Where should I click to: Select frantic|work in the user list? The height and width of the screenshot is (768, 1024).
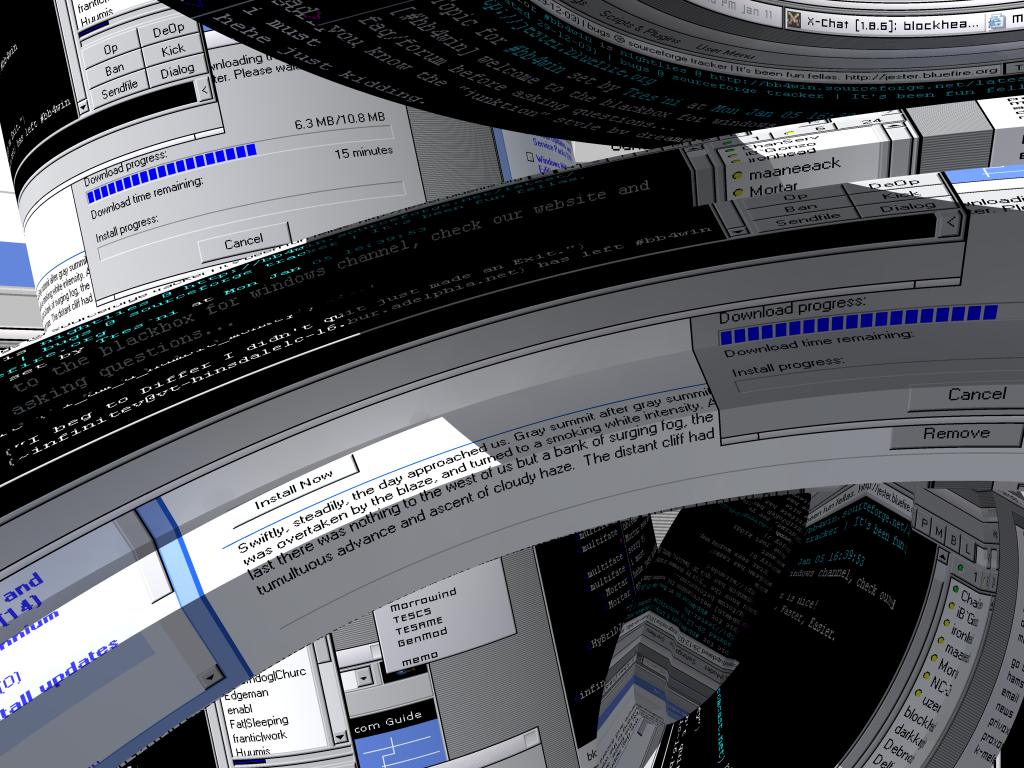click(x=260, y=736)
